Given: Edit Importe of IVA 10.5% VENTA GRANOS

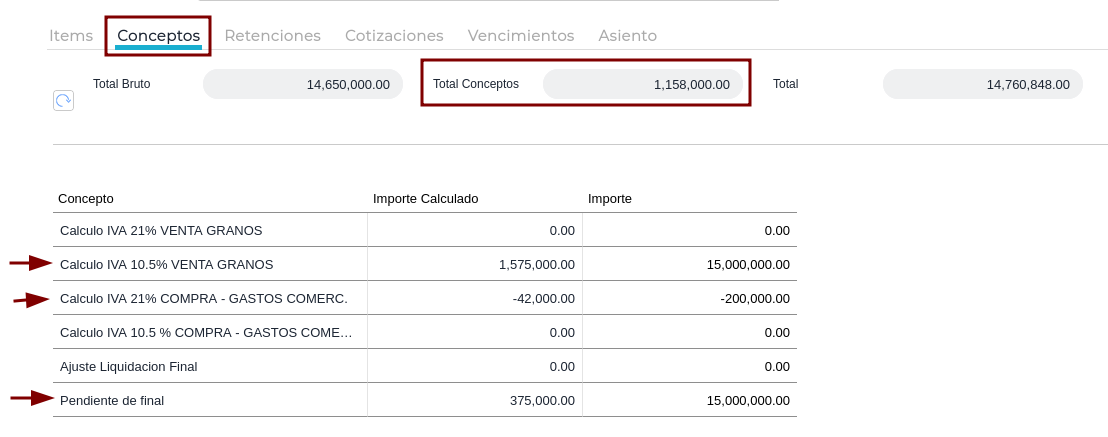Looking at the screenshot, I should click(x=690, y=264).
